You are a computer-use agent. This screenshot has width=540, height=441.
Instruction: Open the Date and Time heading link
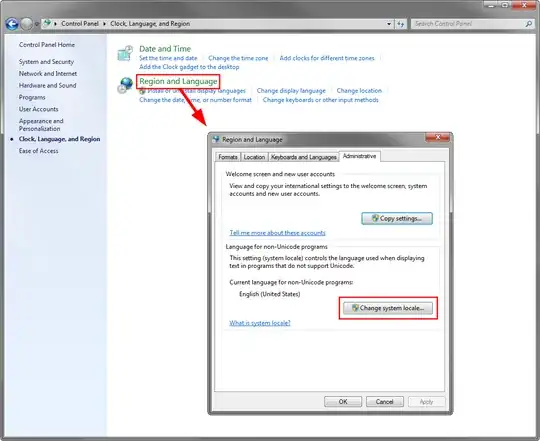tap(165, 49)
